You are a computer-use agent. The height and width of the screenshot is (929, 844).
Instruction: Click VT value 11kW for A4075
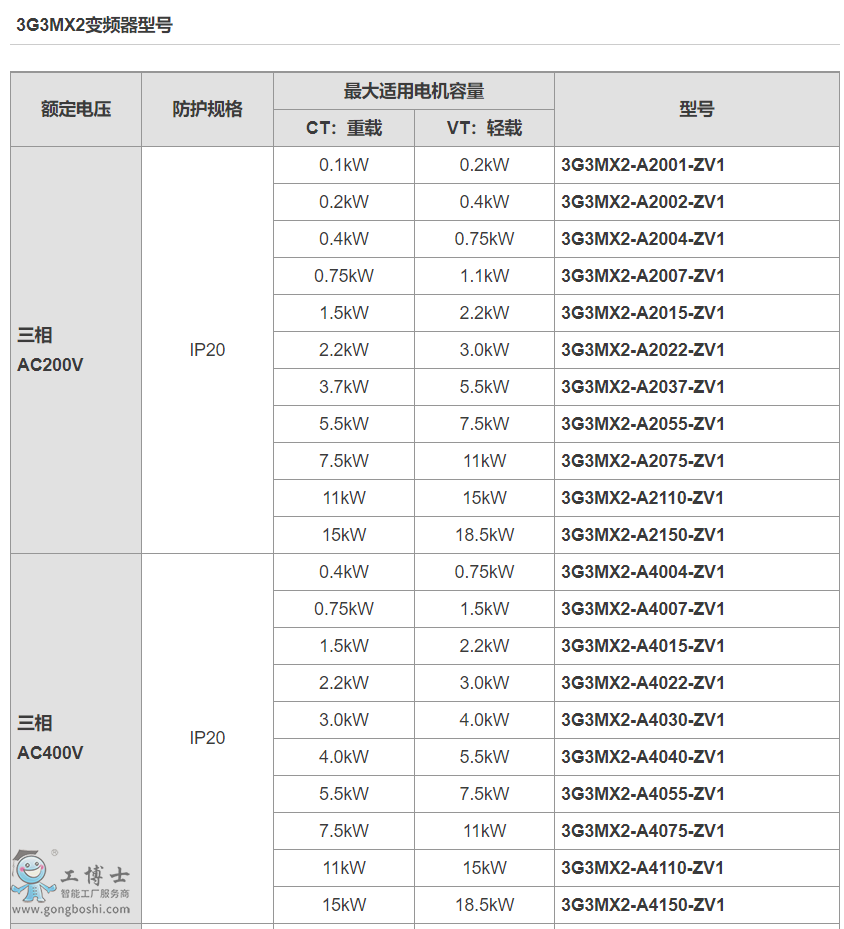[x=484, y=831]
